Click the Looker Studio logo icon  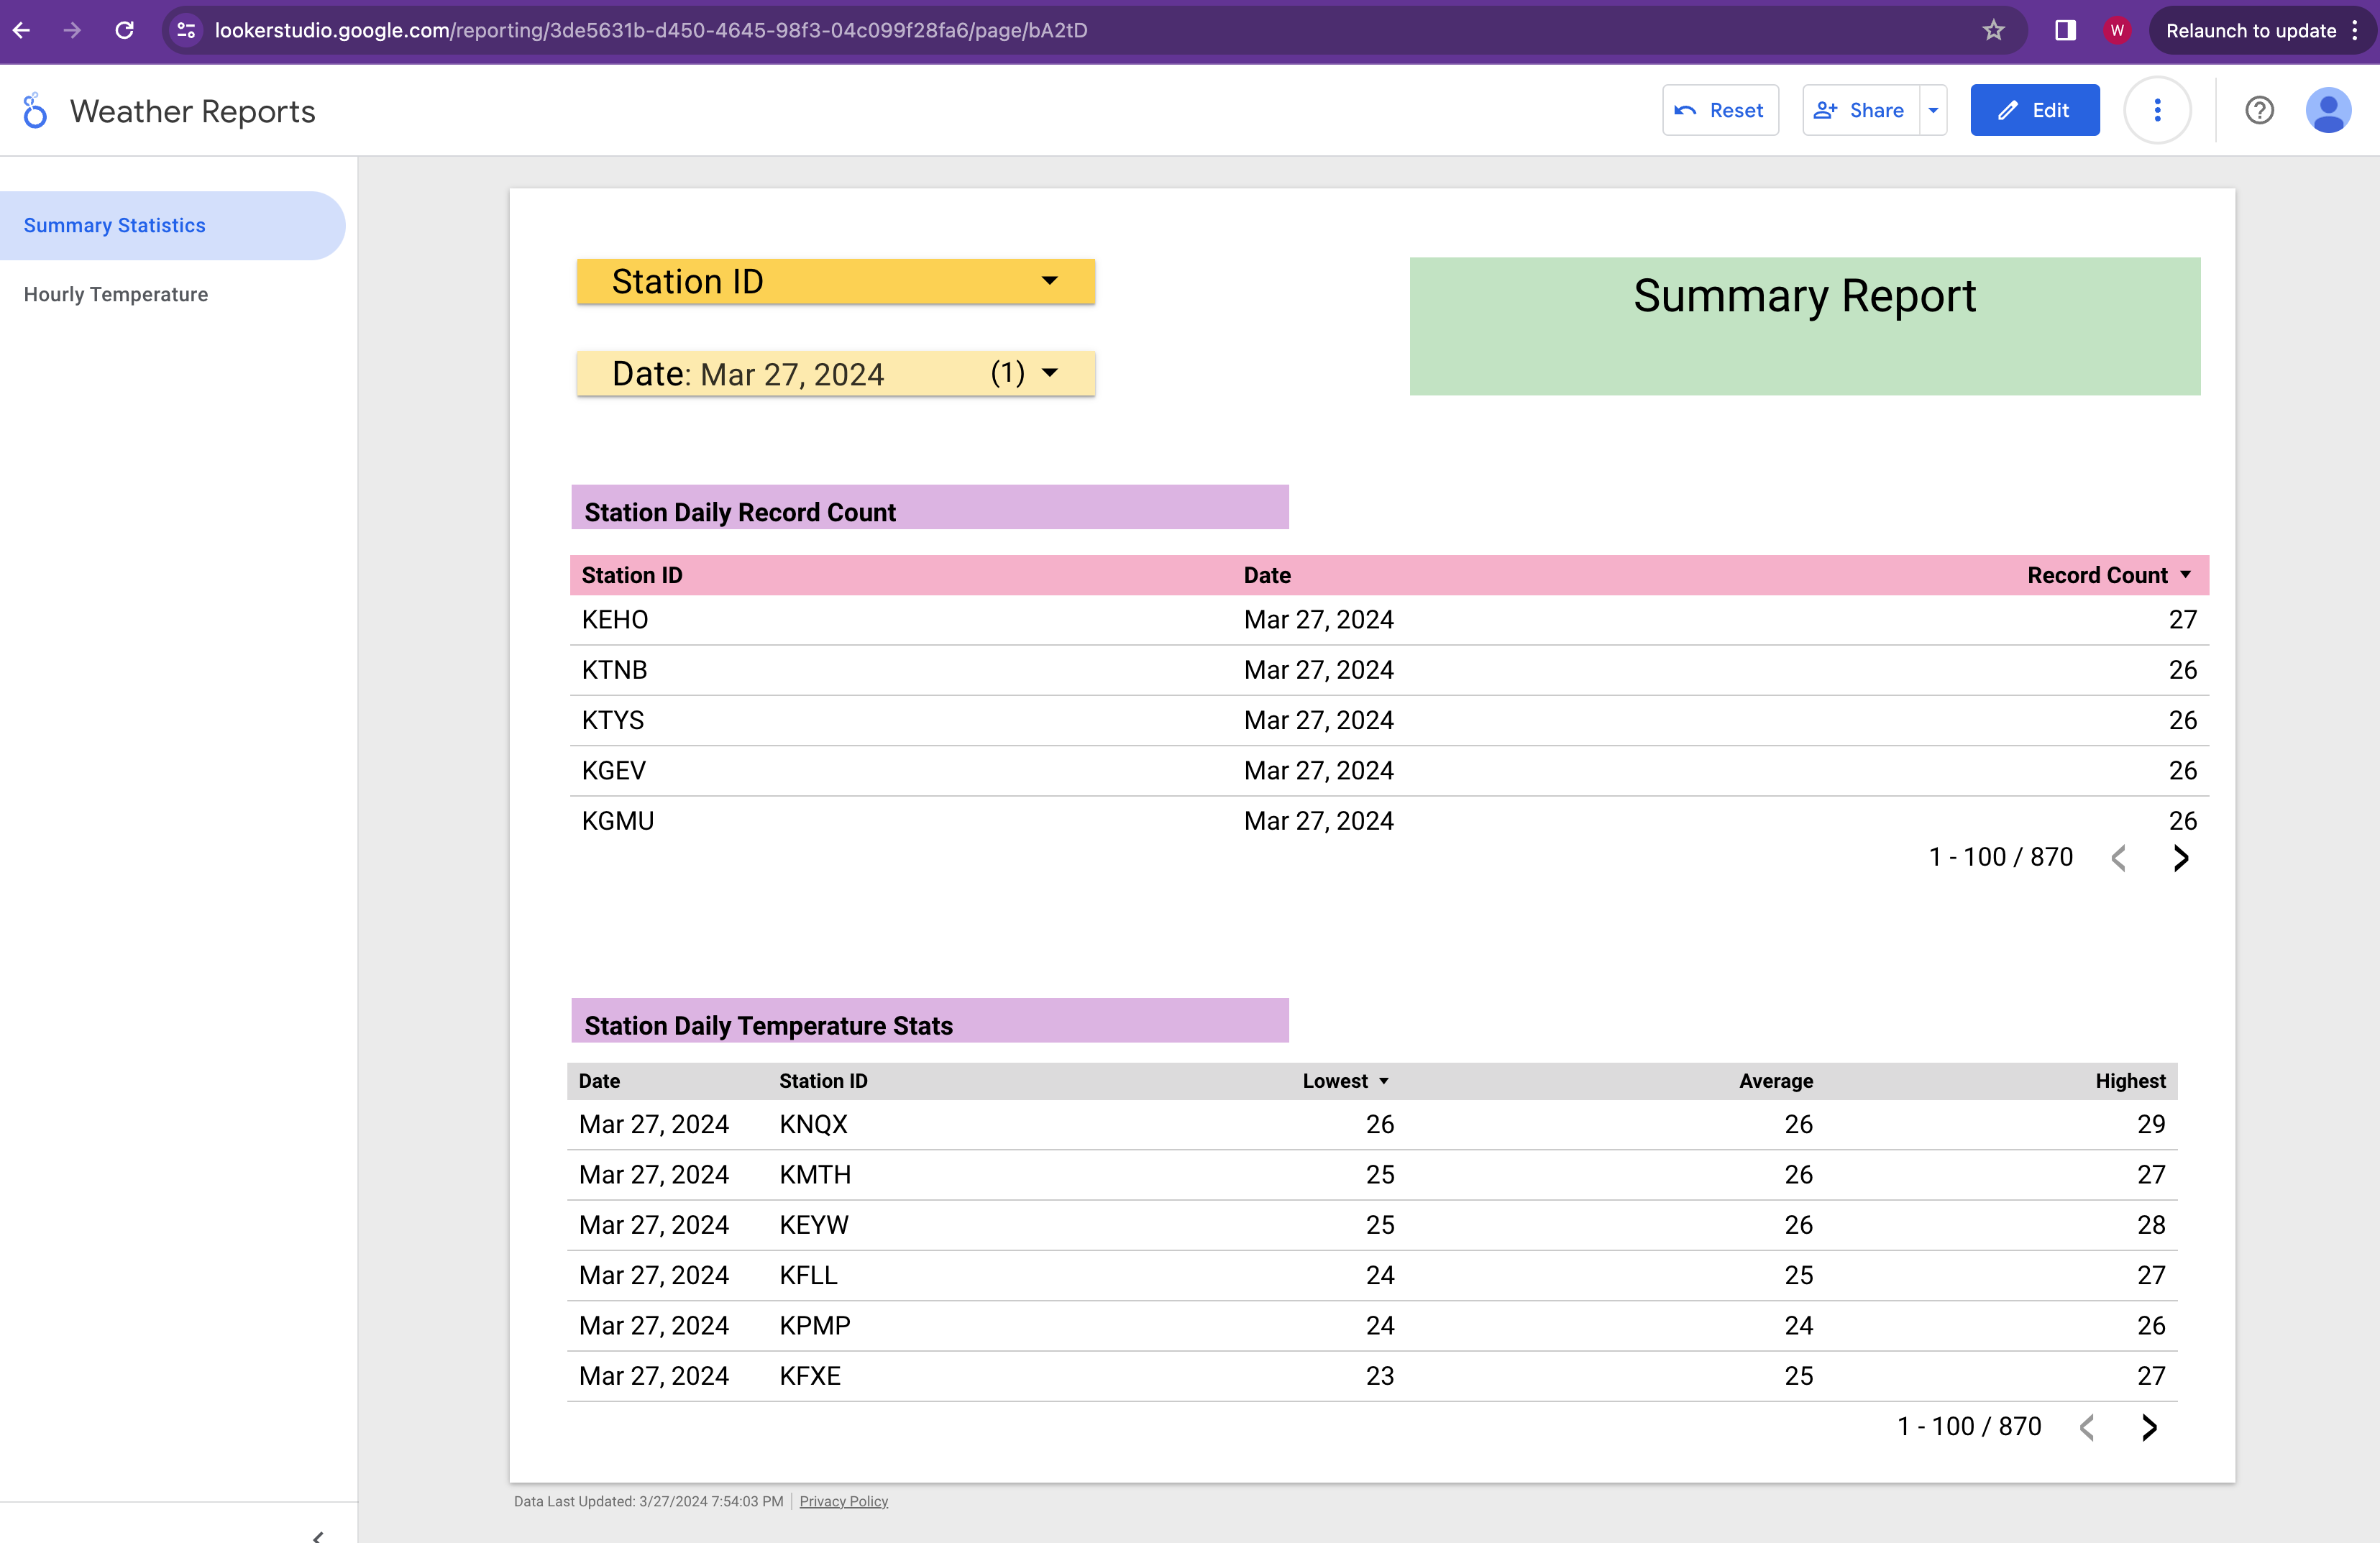[35, 111]
